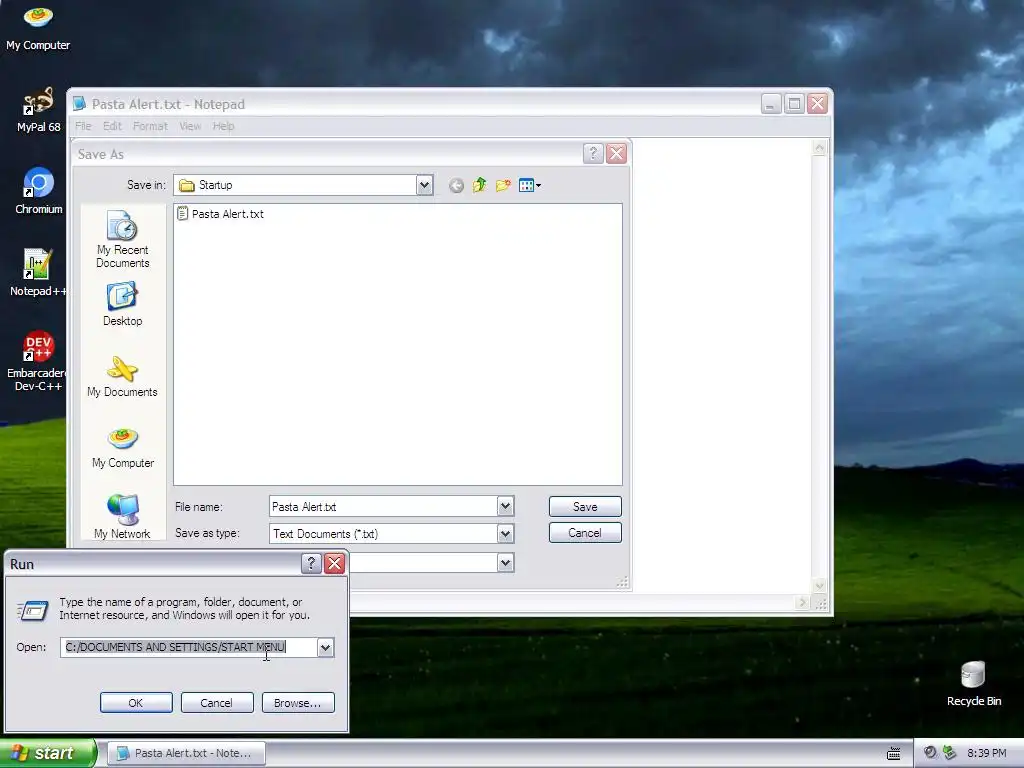Click the Run Open text field
Screen dimensions: 1024x768
[189, 647]
